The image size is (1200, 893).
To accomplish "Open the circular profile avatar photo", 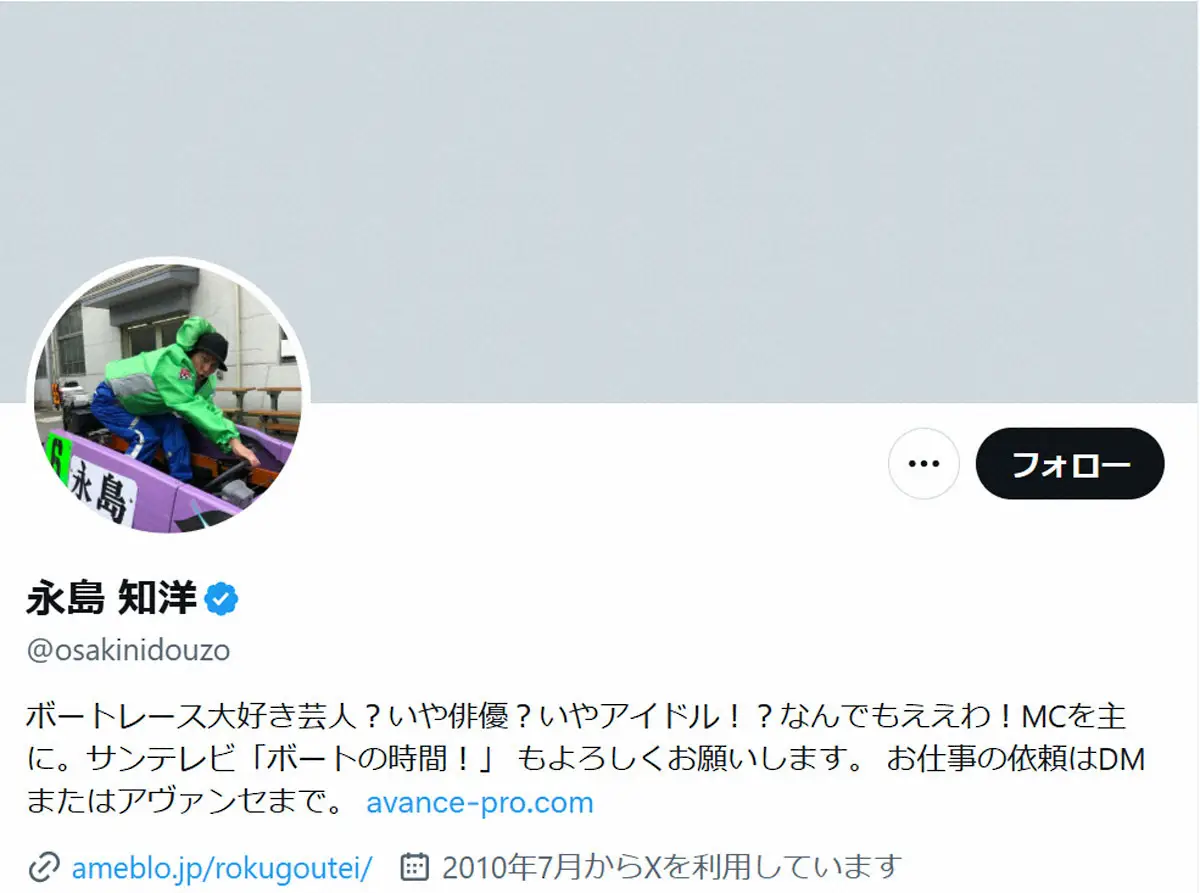I will pos(168,398).
